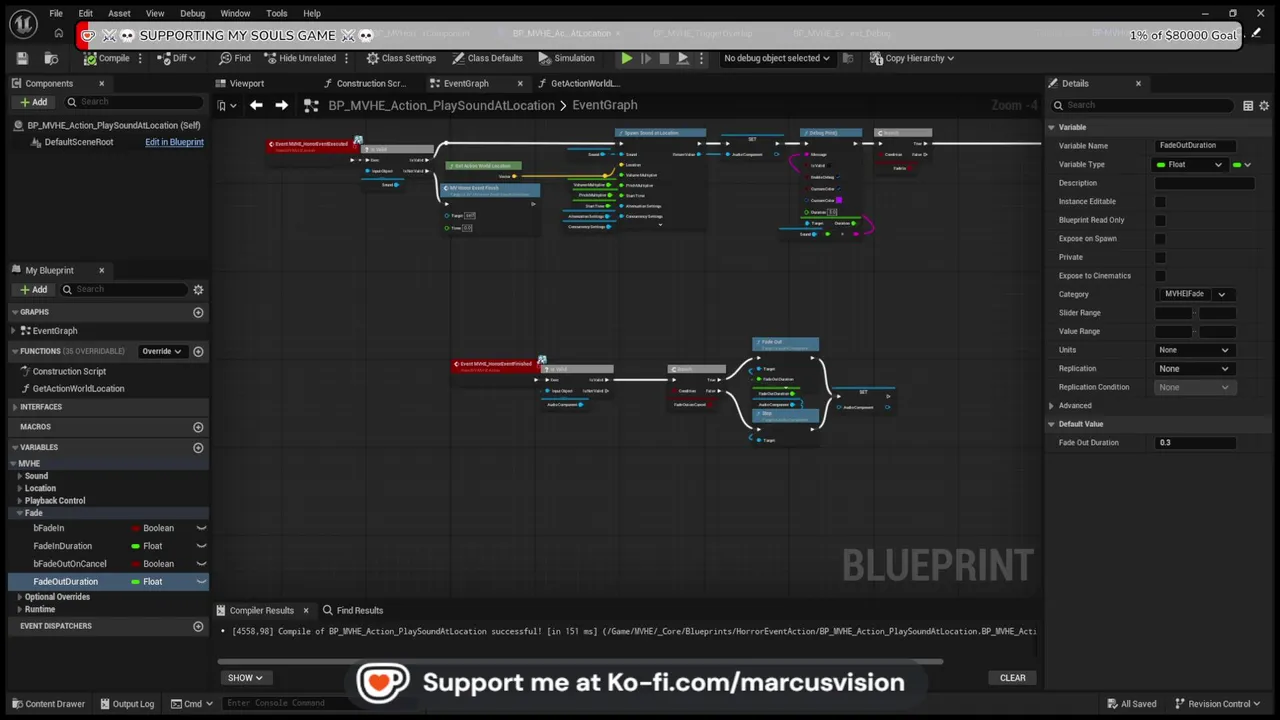
Task: Open Class Settings
Action: coord(401,58)
